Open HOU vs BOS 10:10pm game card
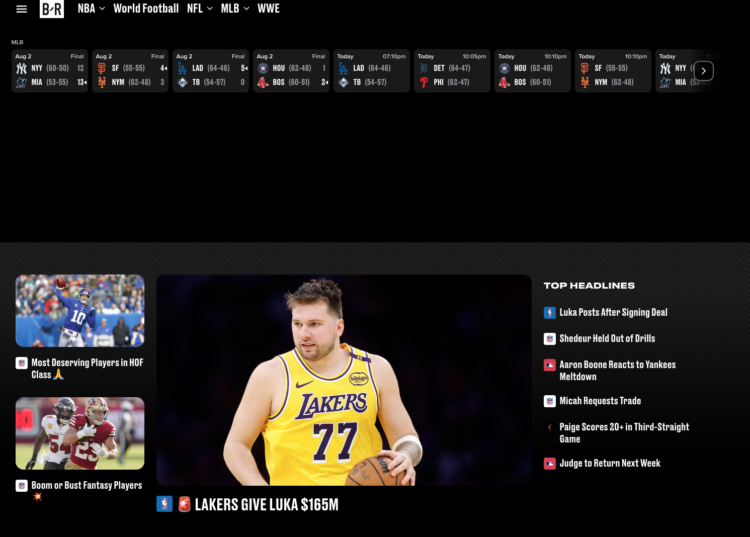This screenshot has width=750, height=537. coord(532,70)
